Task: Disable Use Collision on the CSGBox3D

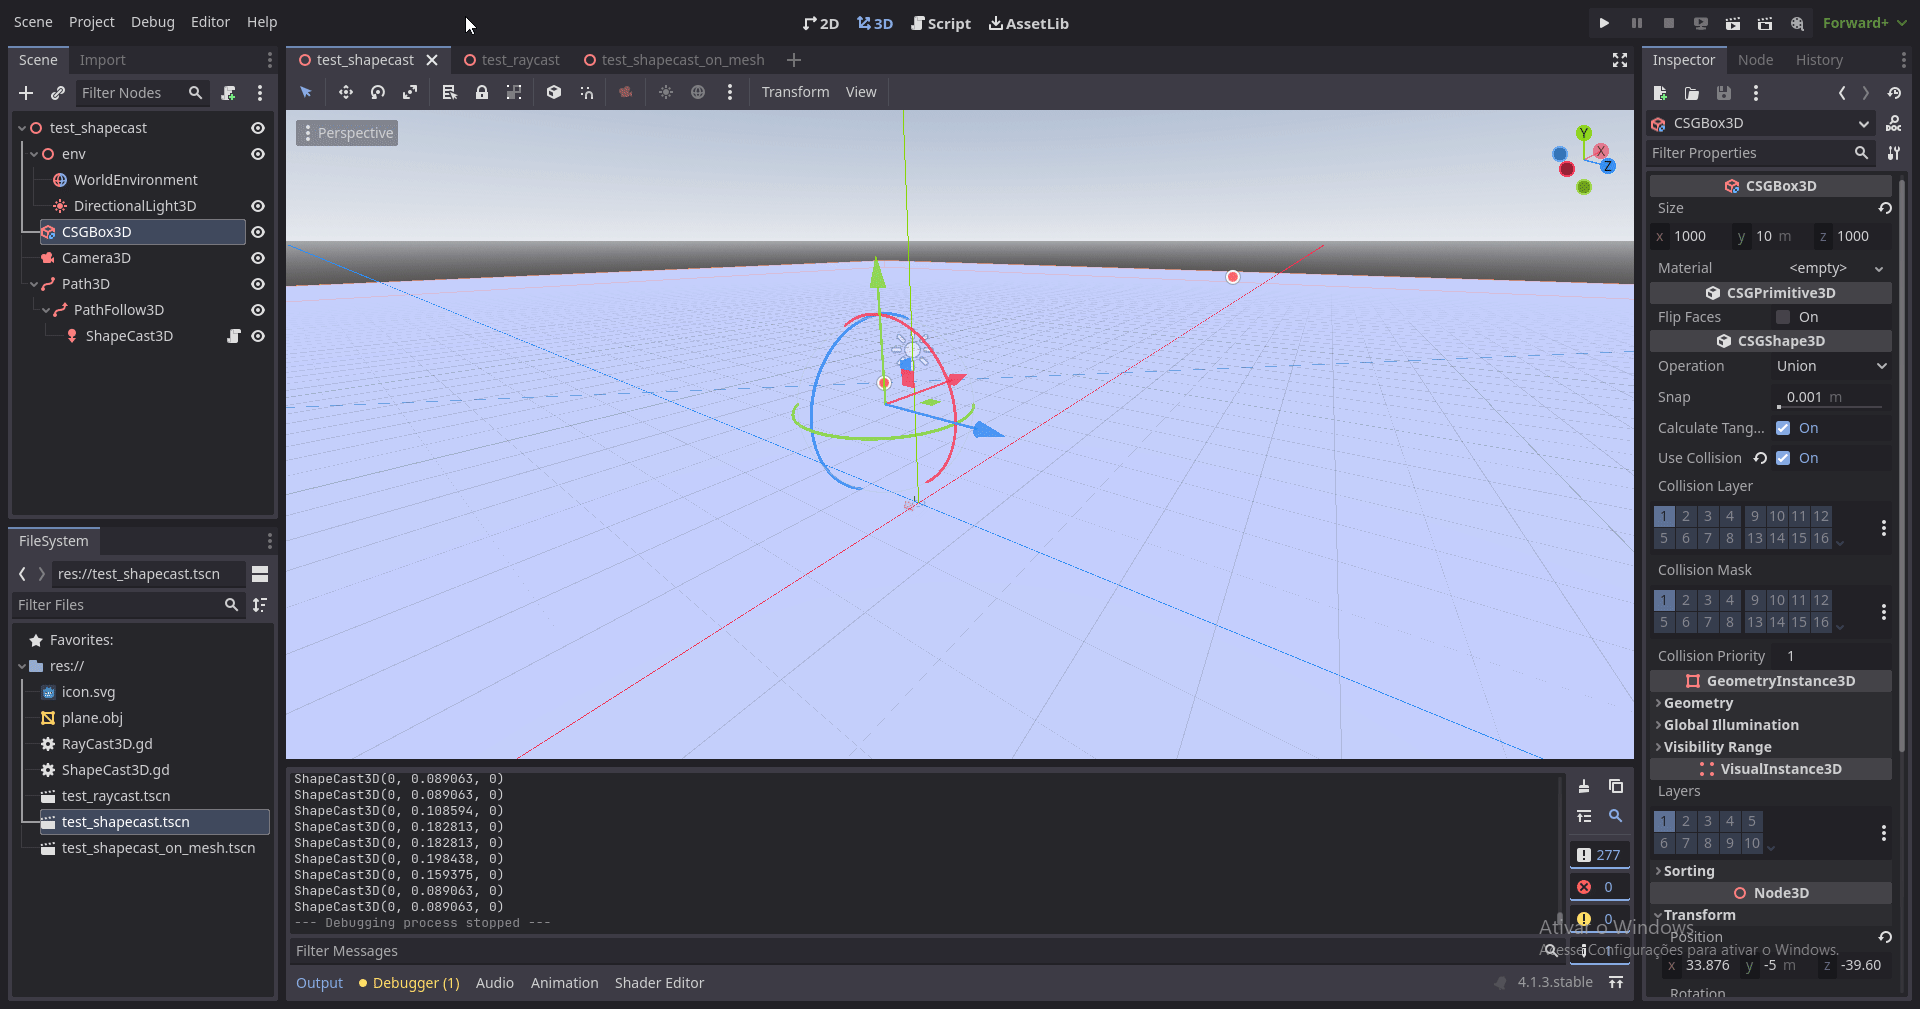Action: tap(1784, 458)
